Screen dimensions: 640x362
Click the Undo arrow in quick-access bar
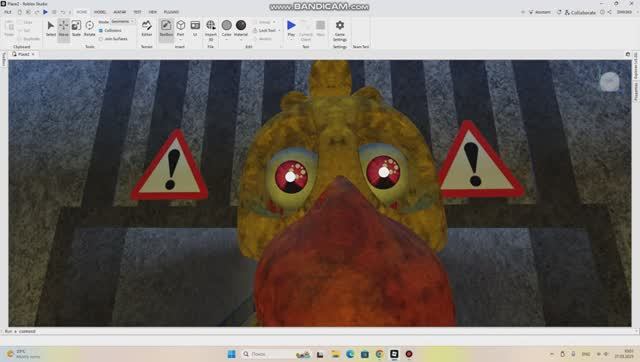62,12
